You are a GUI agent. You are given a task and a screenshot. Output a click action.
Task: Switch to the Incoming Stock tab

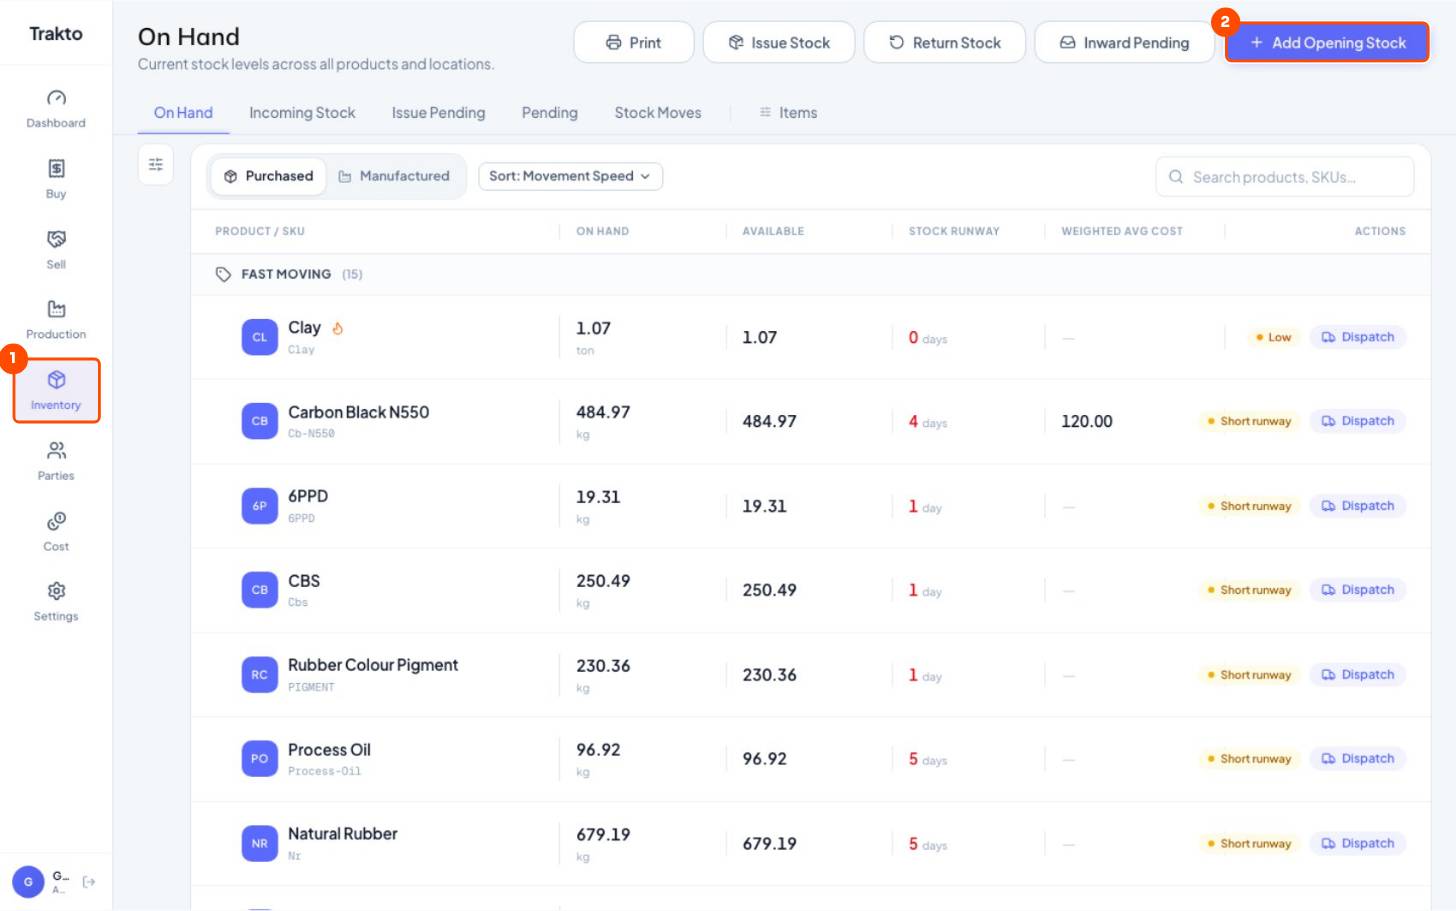(x=302, y=113)
